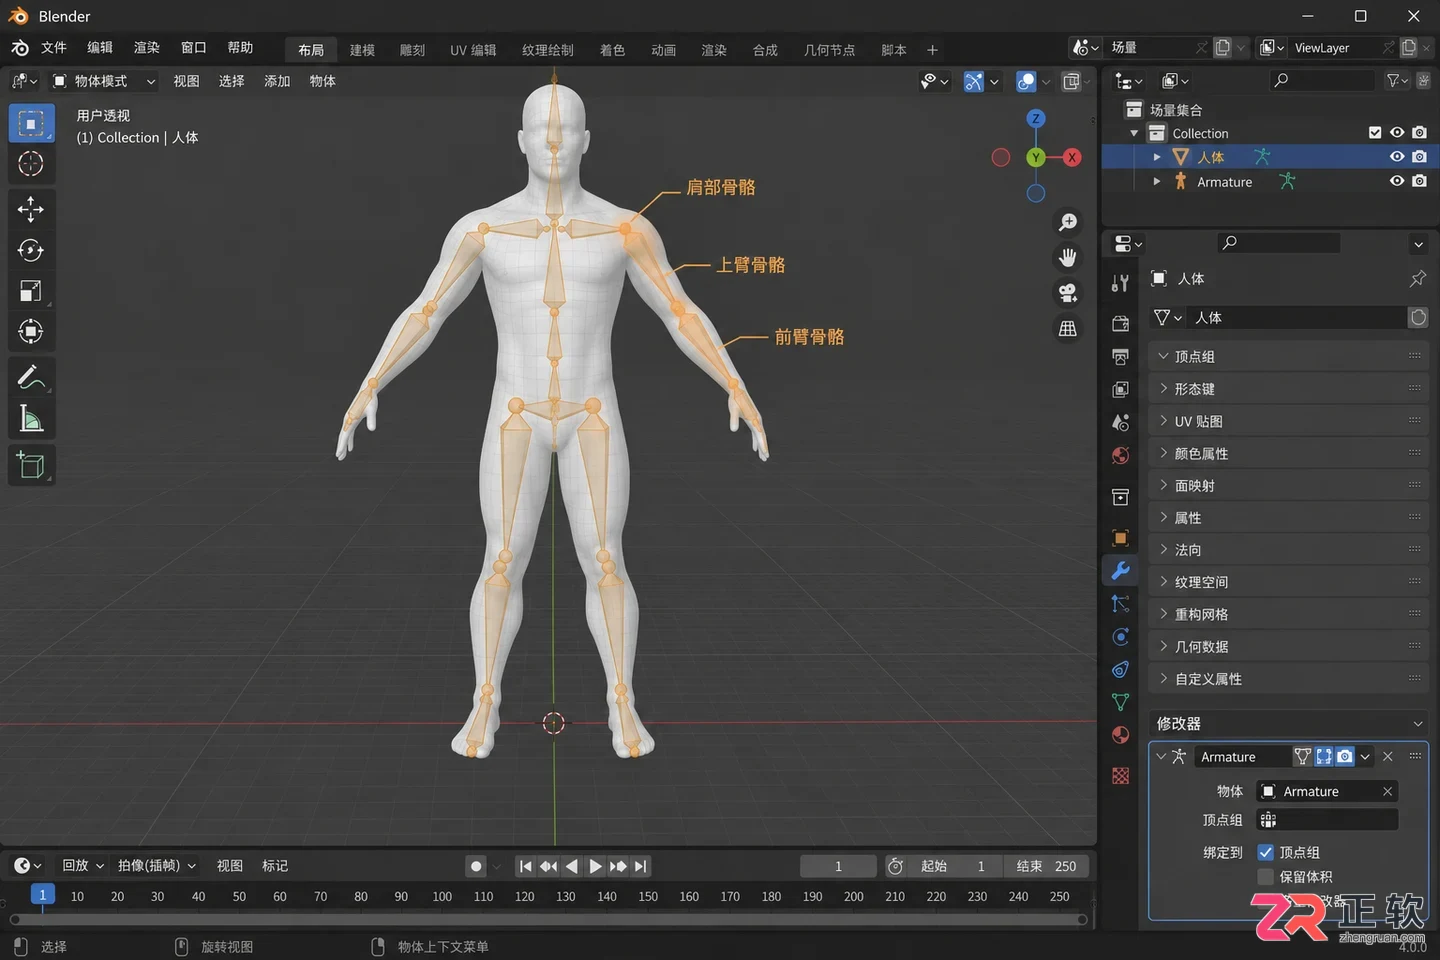The image size is (1440, 960).
Task: Activate the Rotate tool
Action: click(31, 250)
